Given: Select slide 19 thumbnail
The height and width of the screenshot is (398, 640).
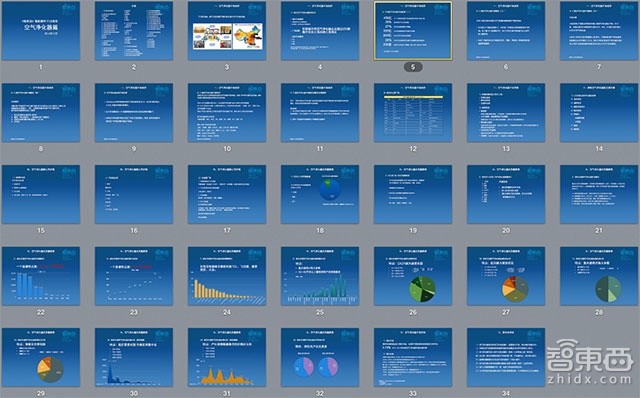Looking at the screenshot, I should tap(413, 194).
